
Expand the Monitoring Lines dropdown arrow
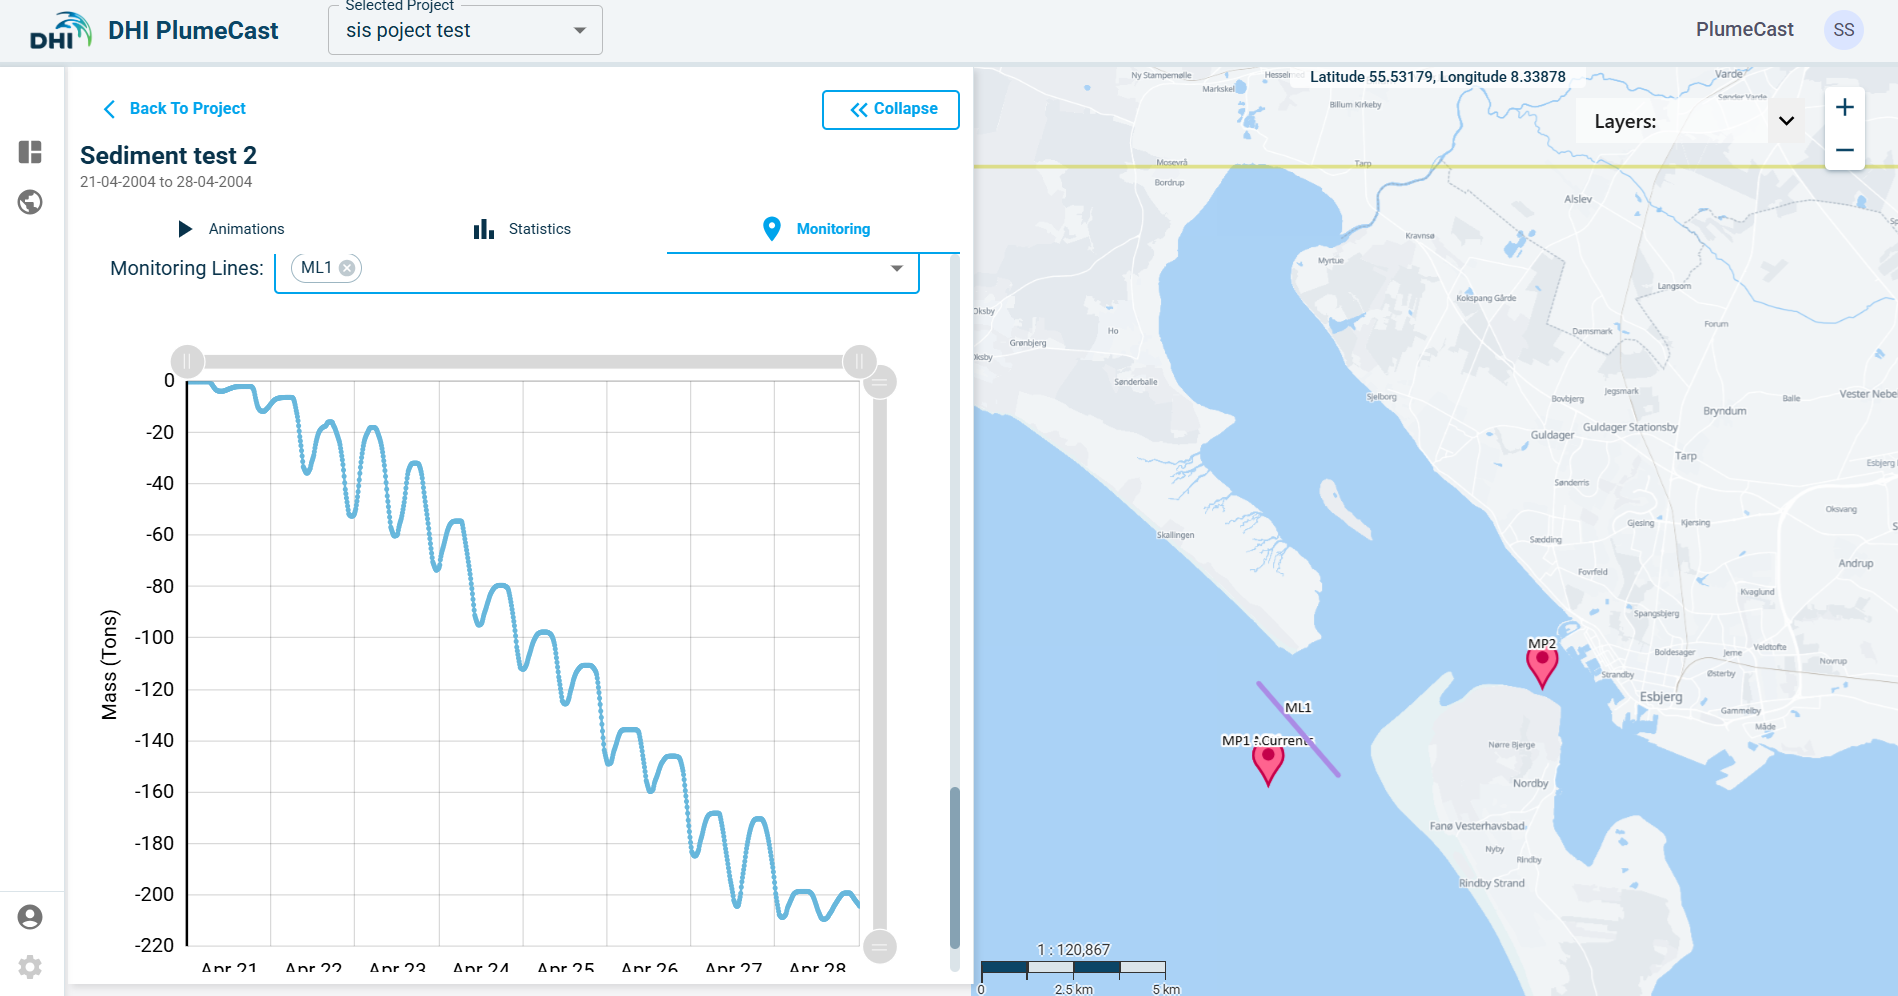896,268
